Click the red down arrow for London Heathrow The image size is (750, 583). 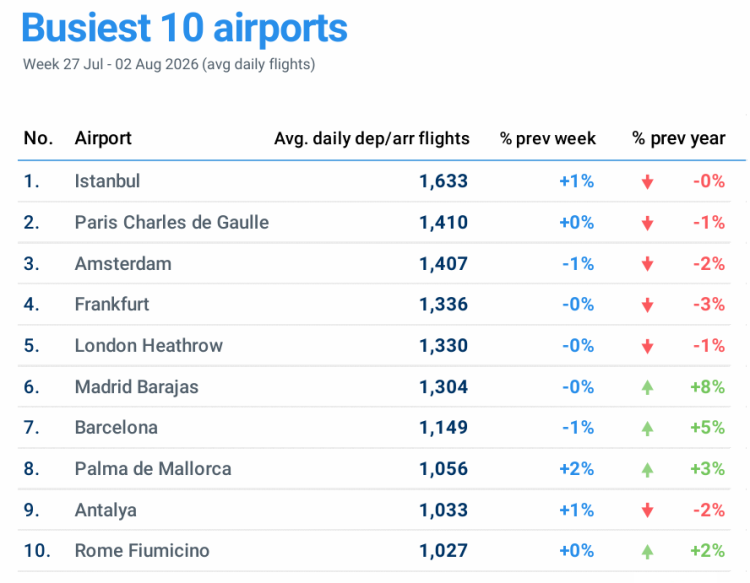click(647, 346)
